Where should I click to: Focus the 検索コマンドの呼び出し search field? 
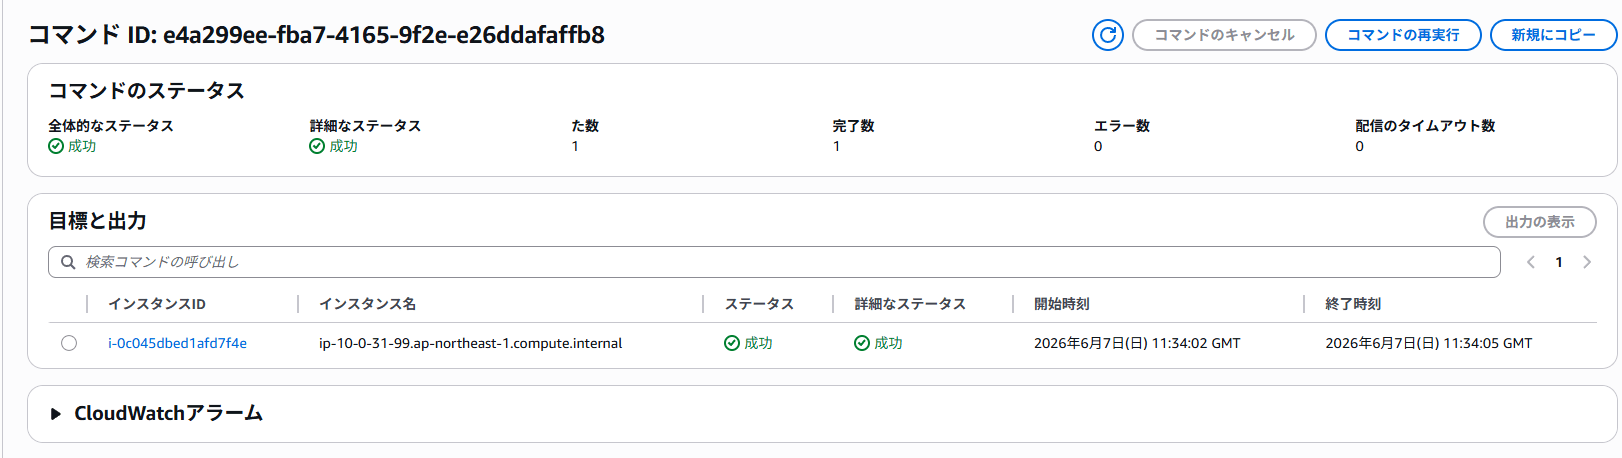pos(774,262)
